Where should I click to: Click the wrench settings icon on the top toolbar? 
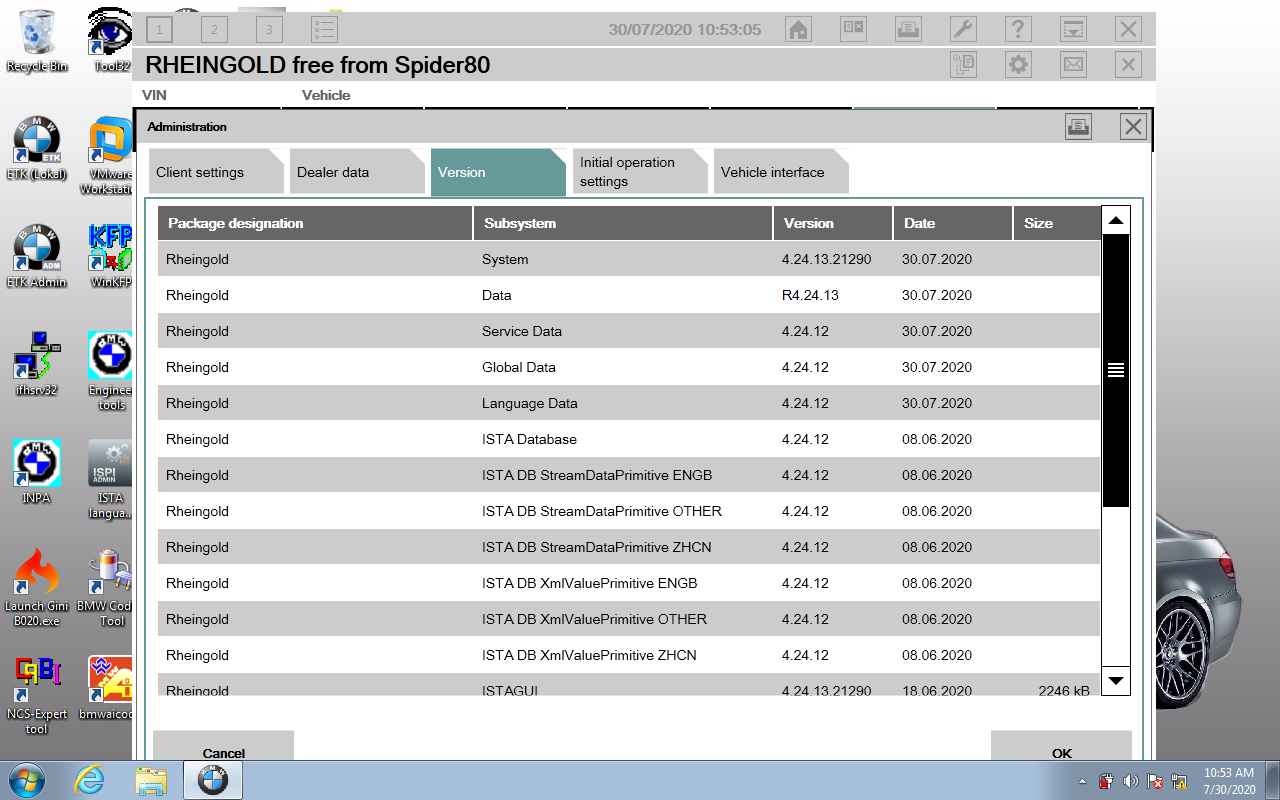point(963,29)
